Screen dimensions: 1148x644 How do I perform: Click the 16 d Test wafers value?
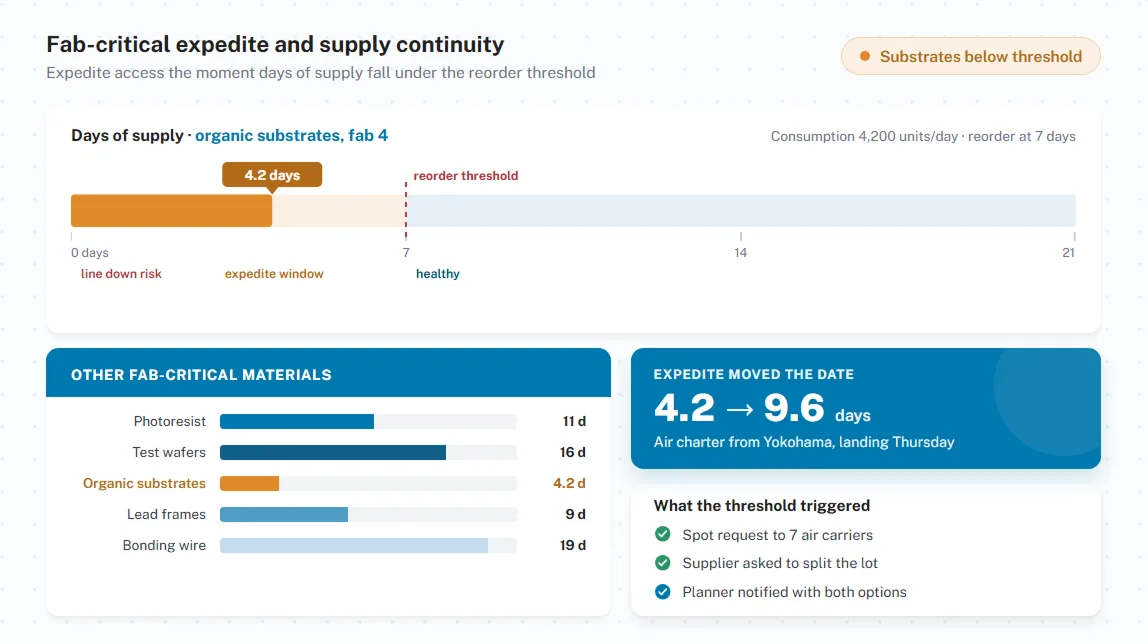point(573,452)
